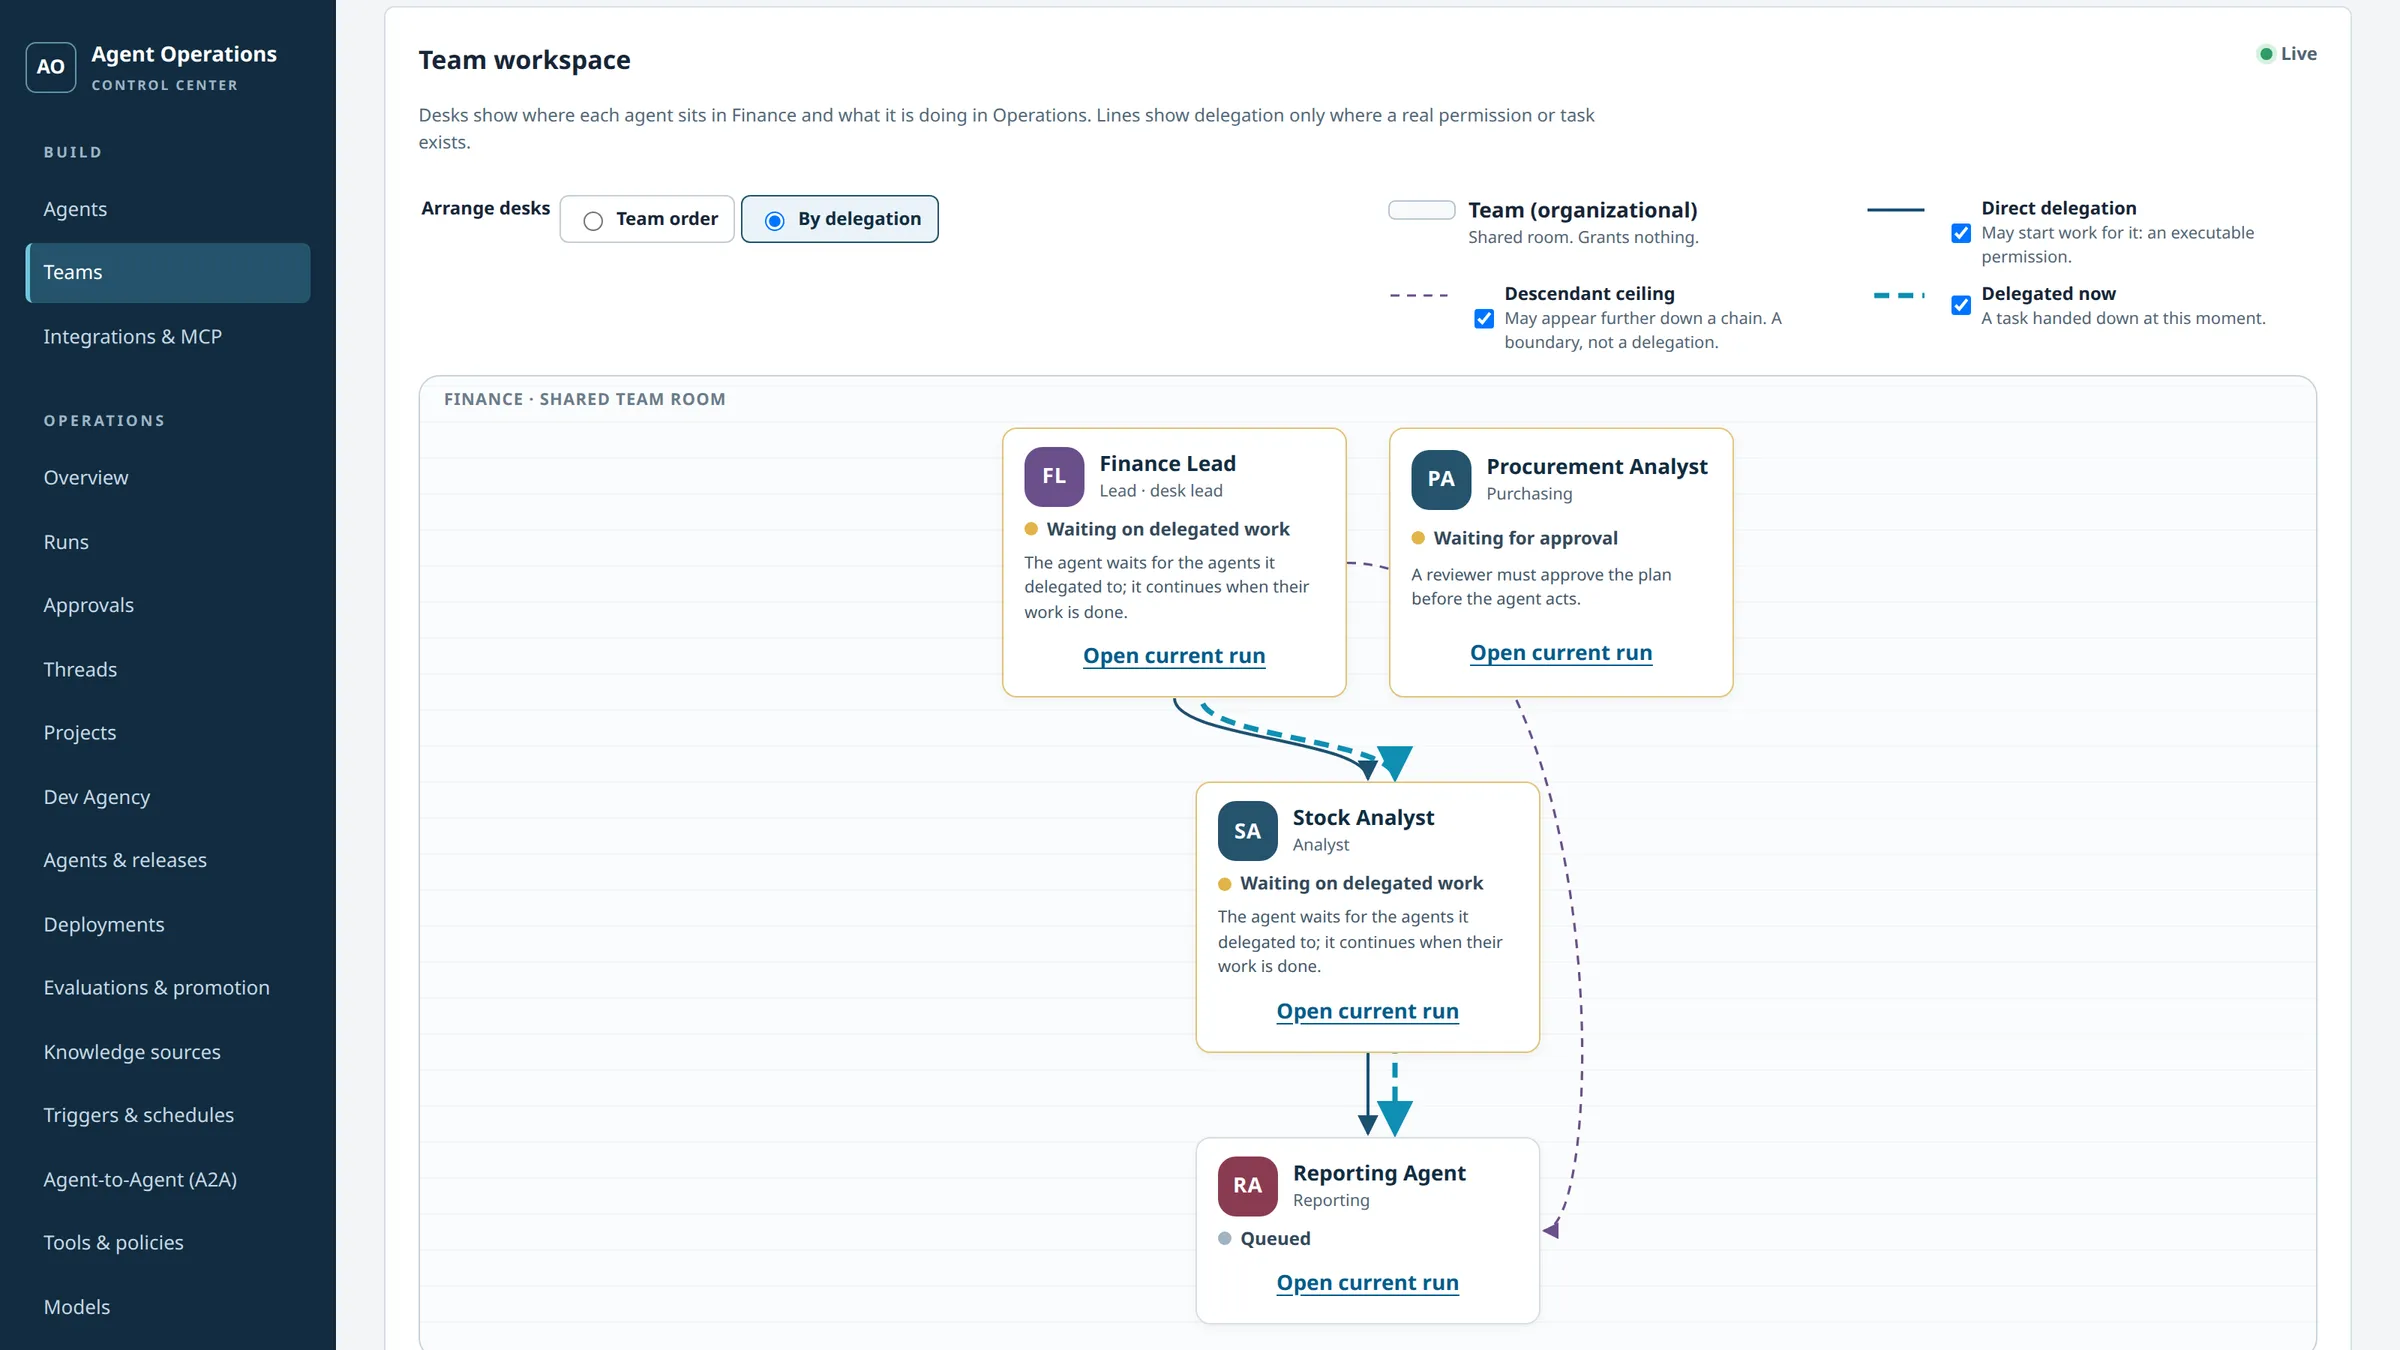
Task: Open Models in the sidebar
Action: click(x=168, y=1307)
